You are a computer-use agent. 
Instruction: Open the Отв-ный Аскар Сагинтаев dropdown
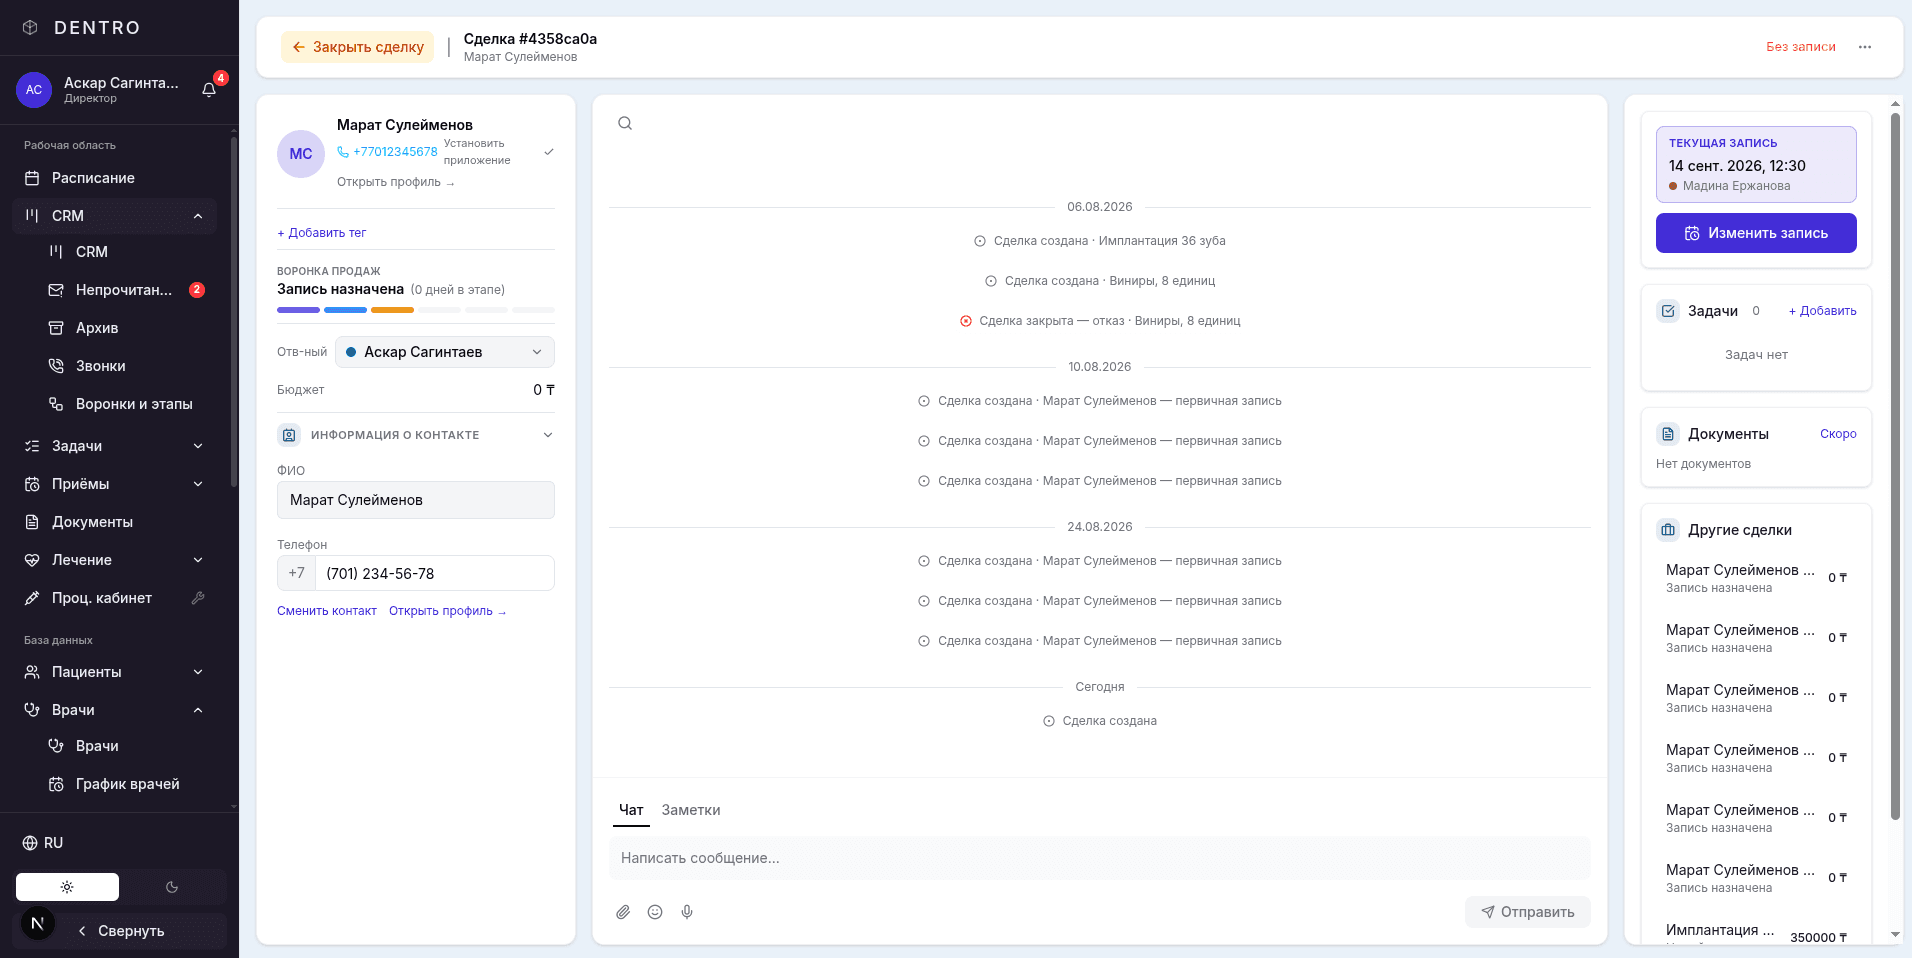[445, 352]
